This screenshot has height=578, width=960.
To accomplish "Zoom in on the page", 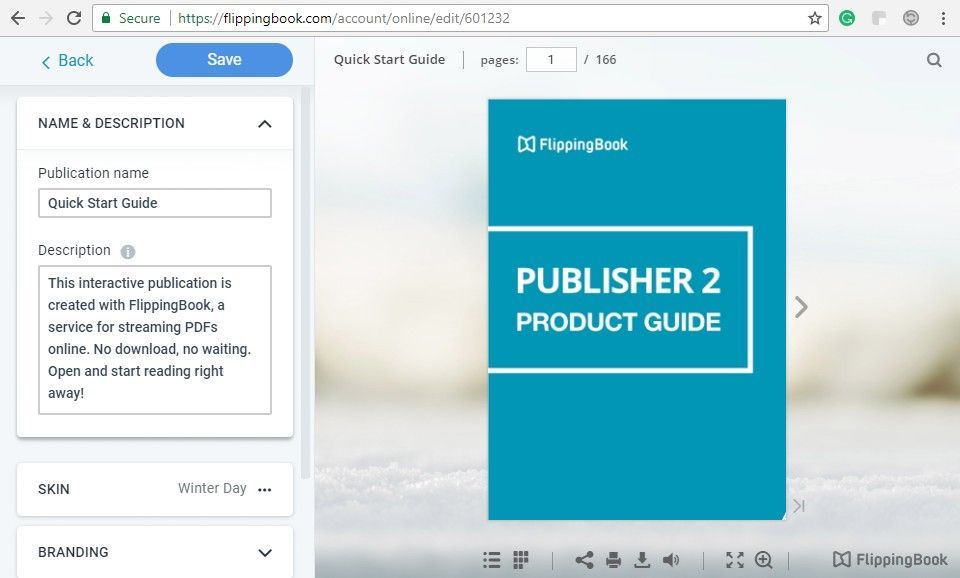I will 763,560.
